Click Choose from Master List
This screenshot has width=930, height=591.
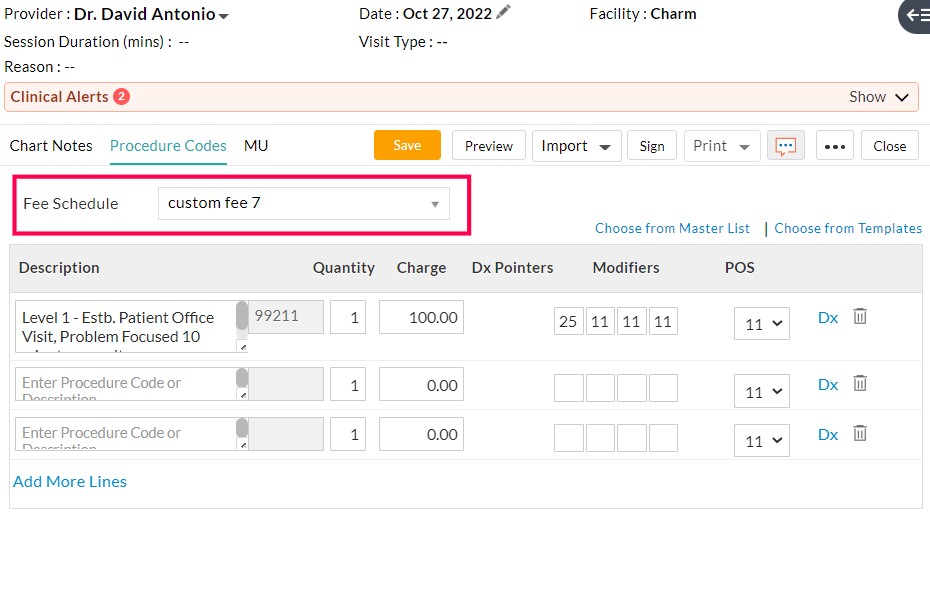[672, 228]
